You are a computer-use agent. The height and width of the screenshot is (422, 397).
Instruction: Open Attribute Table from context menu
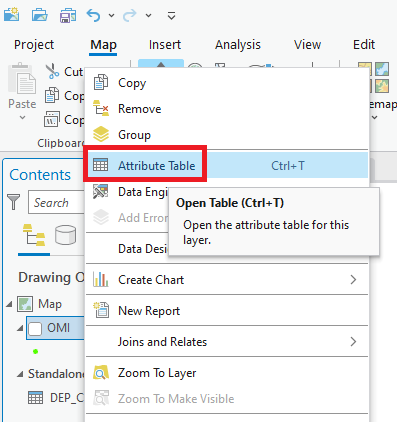(227, 165)
